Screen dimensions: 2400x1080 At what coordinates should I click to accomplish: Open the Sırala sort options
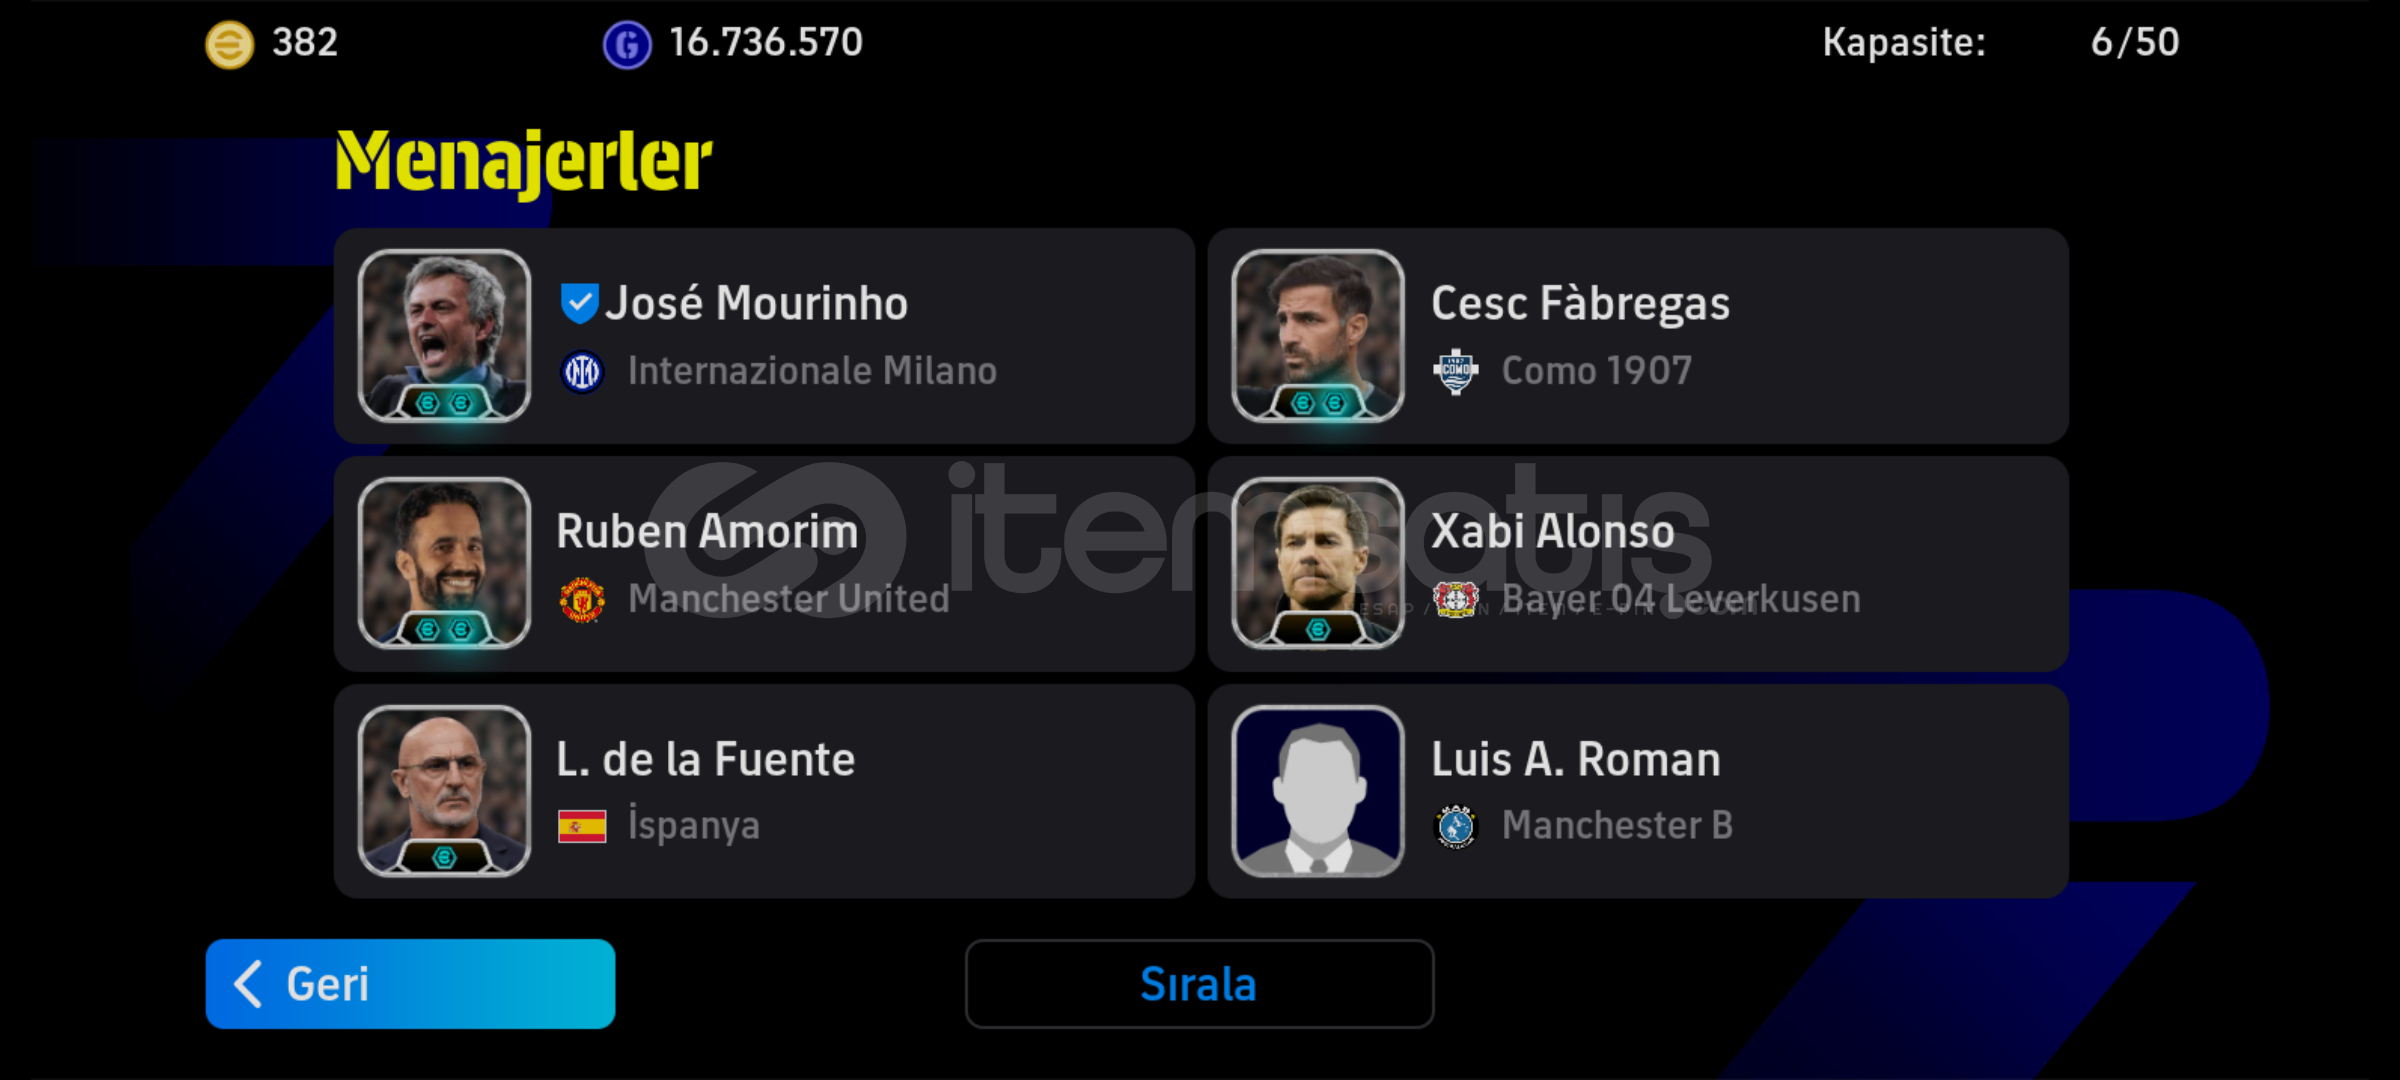1199,984
